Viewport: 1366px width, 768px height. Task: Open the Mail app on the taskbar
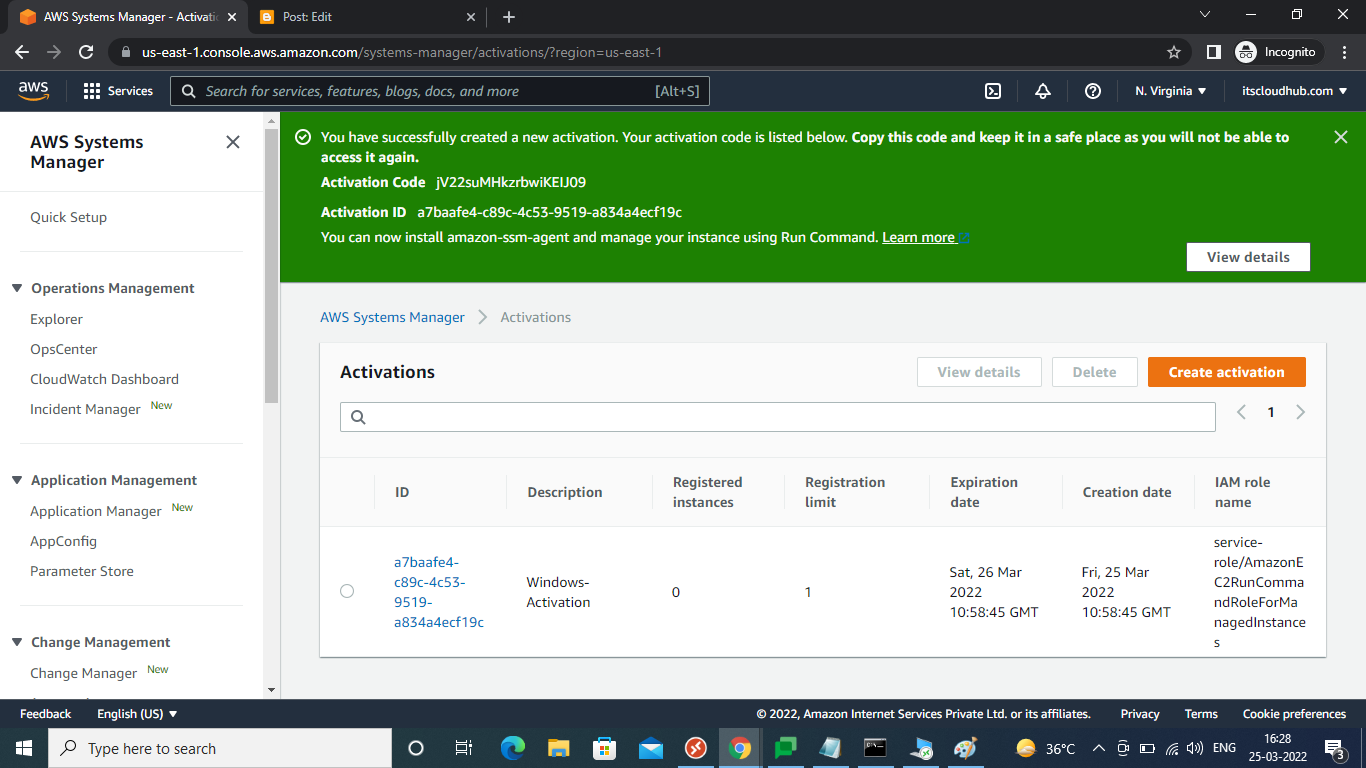pyautogui.click(x=651, y=748)
